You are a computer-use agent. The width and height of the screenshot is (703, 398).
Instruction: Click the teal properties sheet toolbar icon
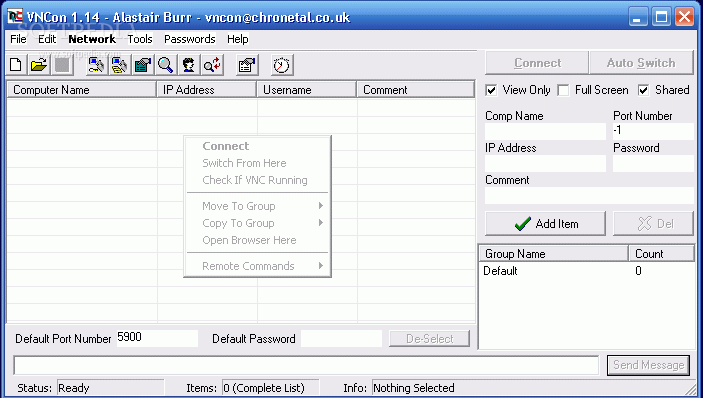143,65
